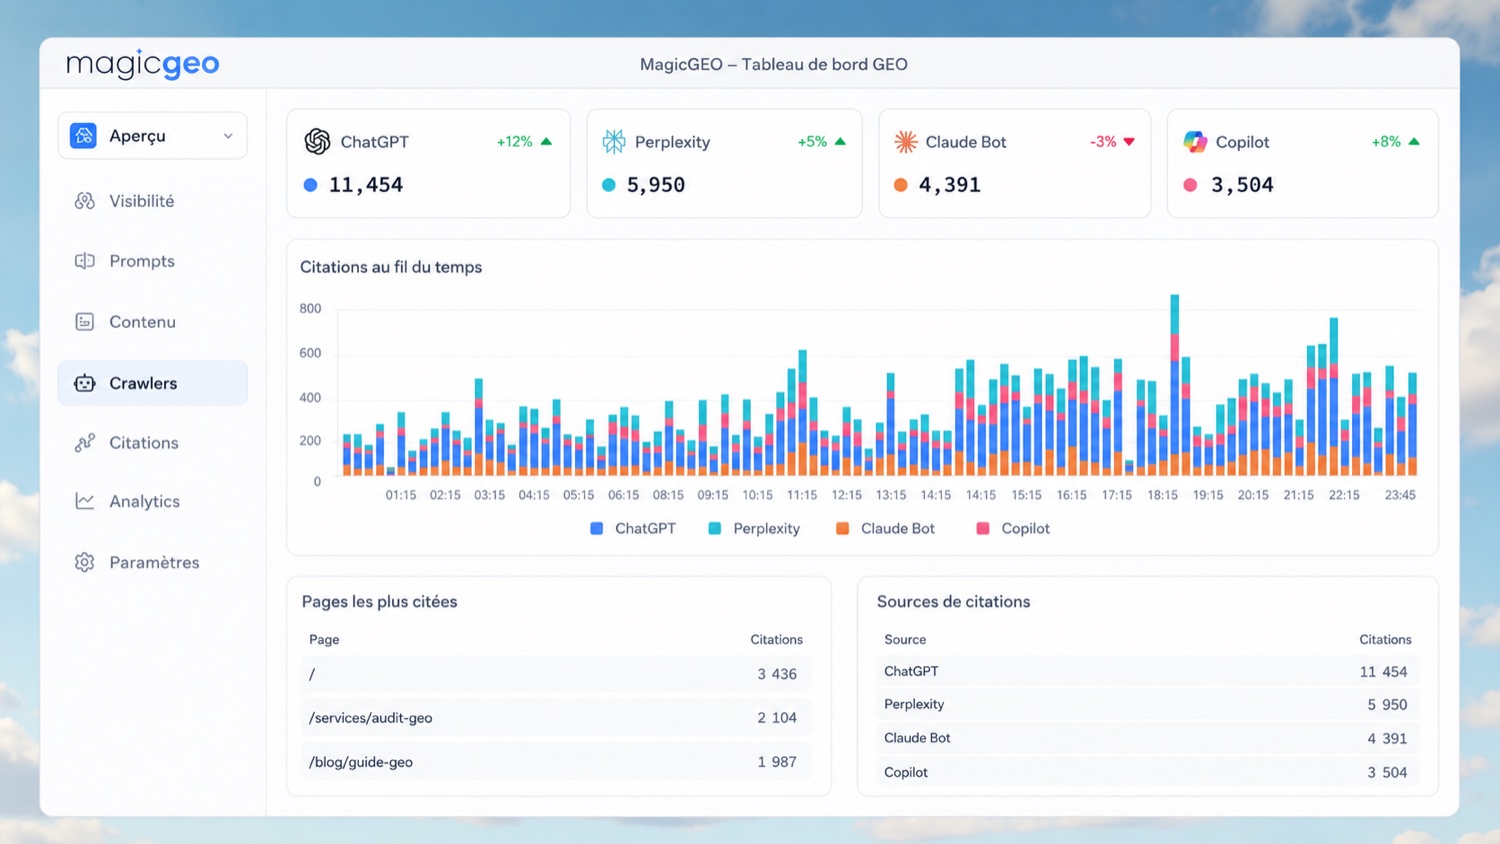Viewport: 1500px width, 844px height.
Task: Click the Copilot count 3,504
Action: (1242, 185)
